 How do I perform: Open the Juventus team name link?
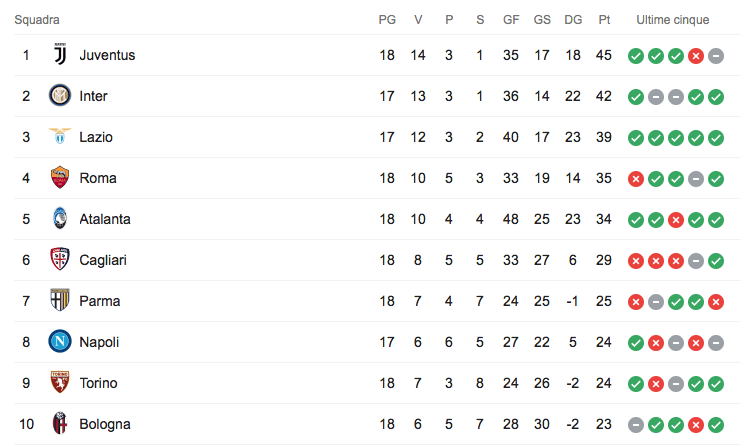click(107, 55)
